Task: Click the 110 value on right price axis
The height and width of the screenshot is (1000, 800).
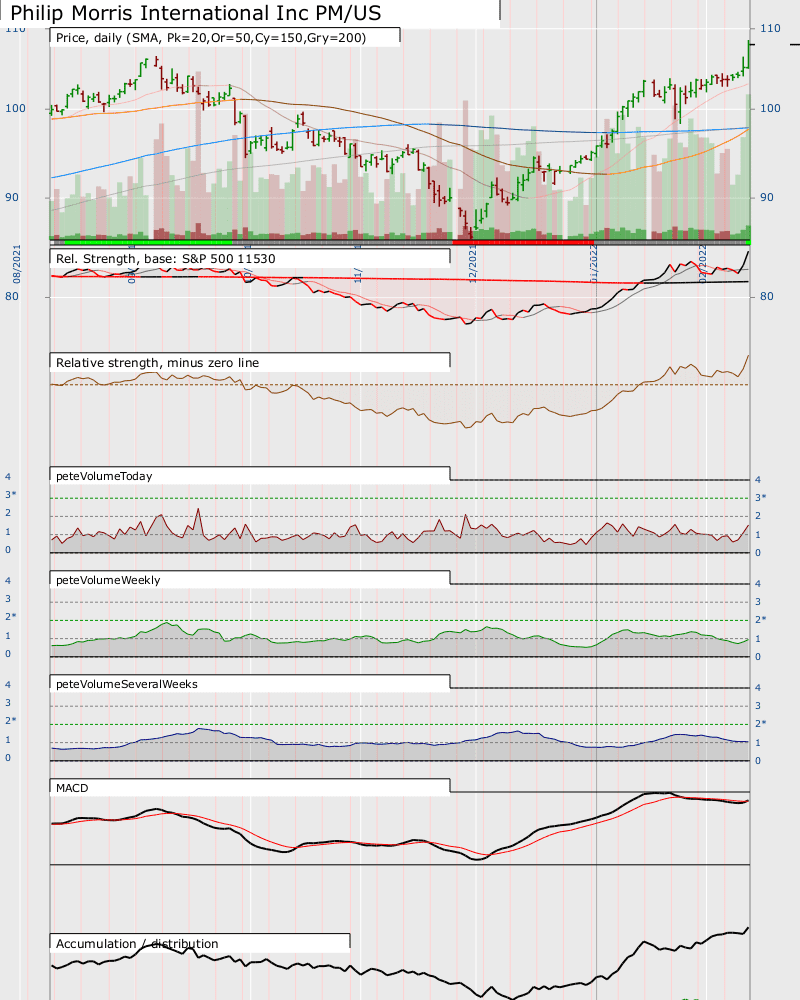Action: tap(770, 28)
